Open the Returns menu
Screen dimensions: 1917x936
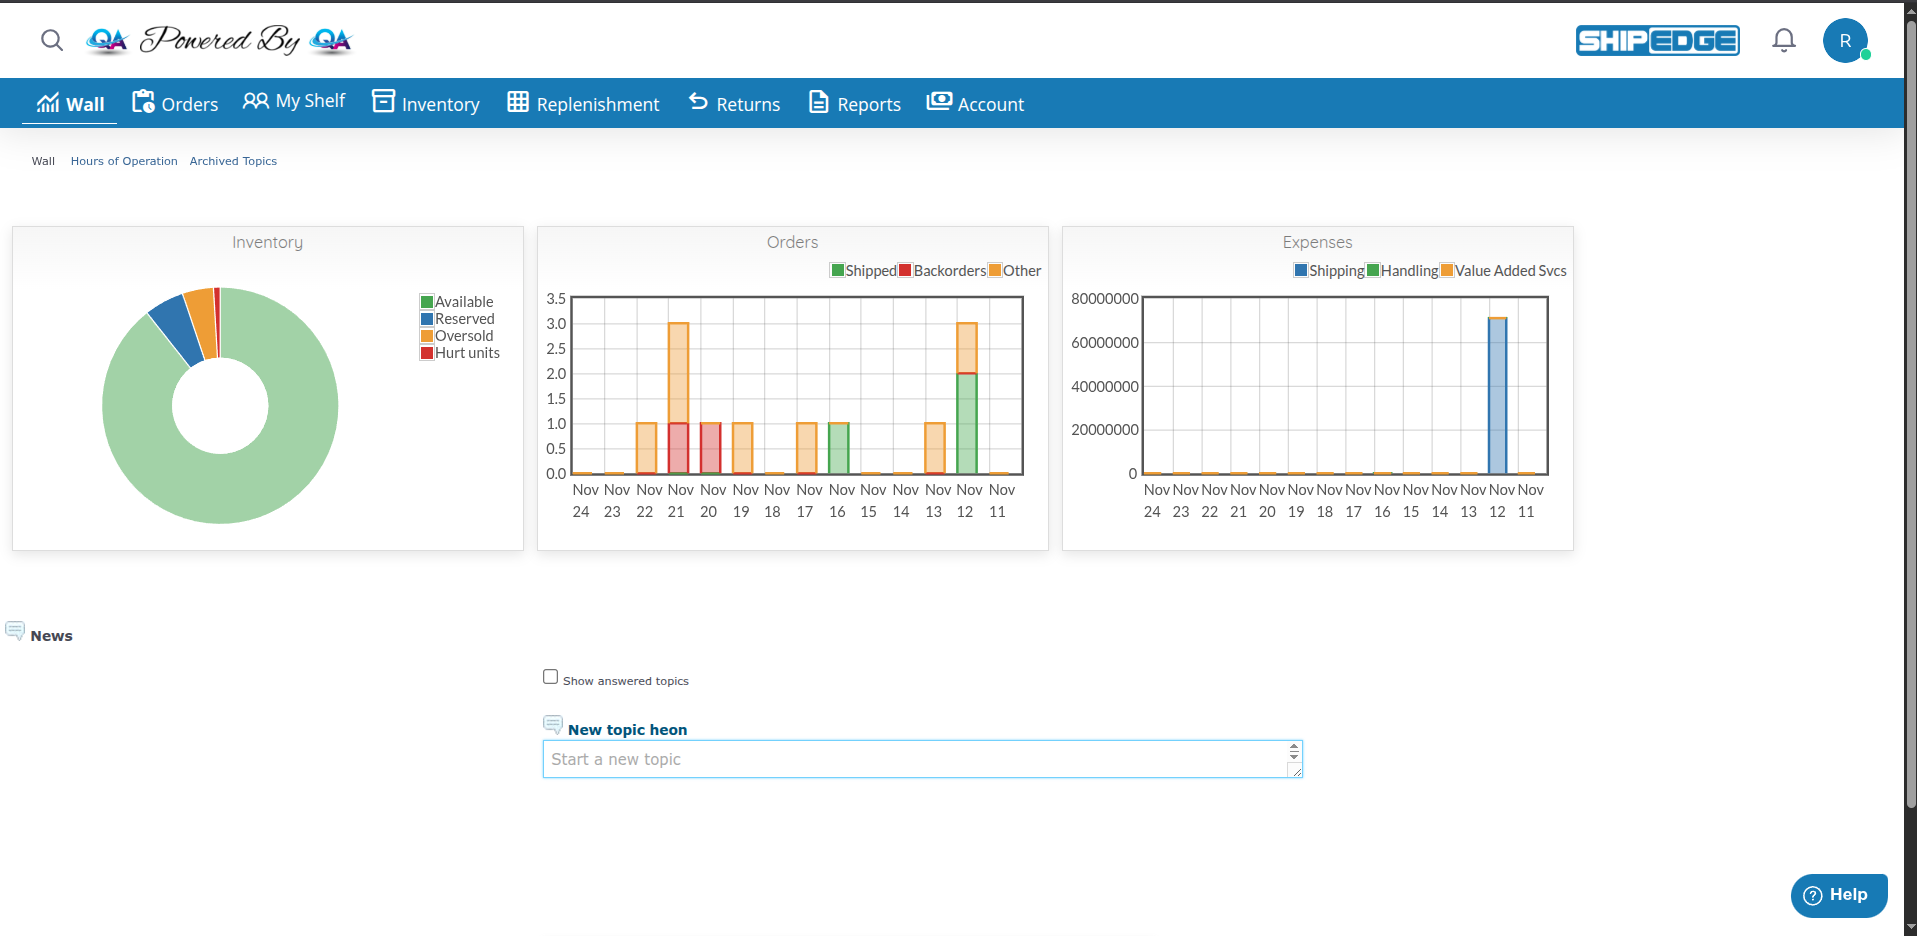(x=734, y=104)
